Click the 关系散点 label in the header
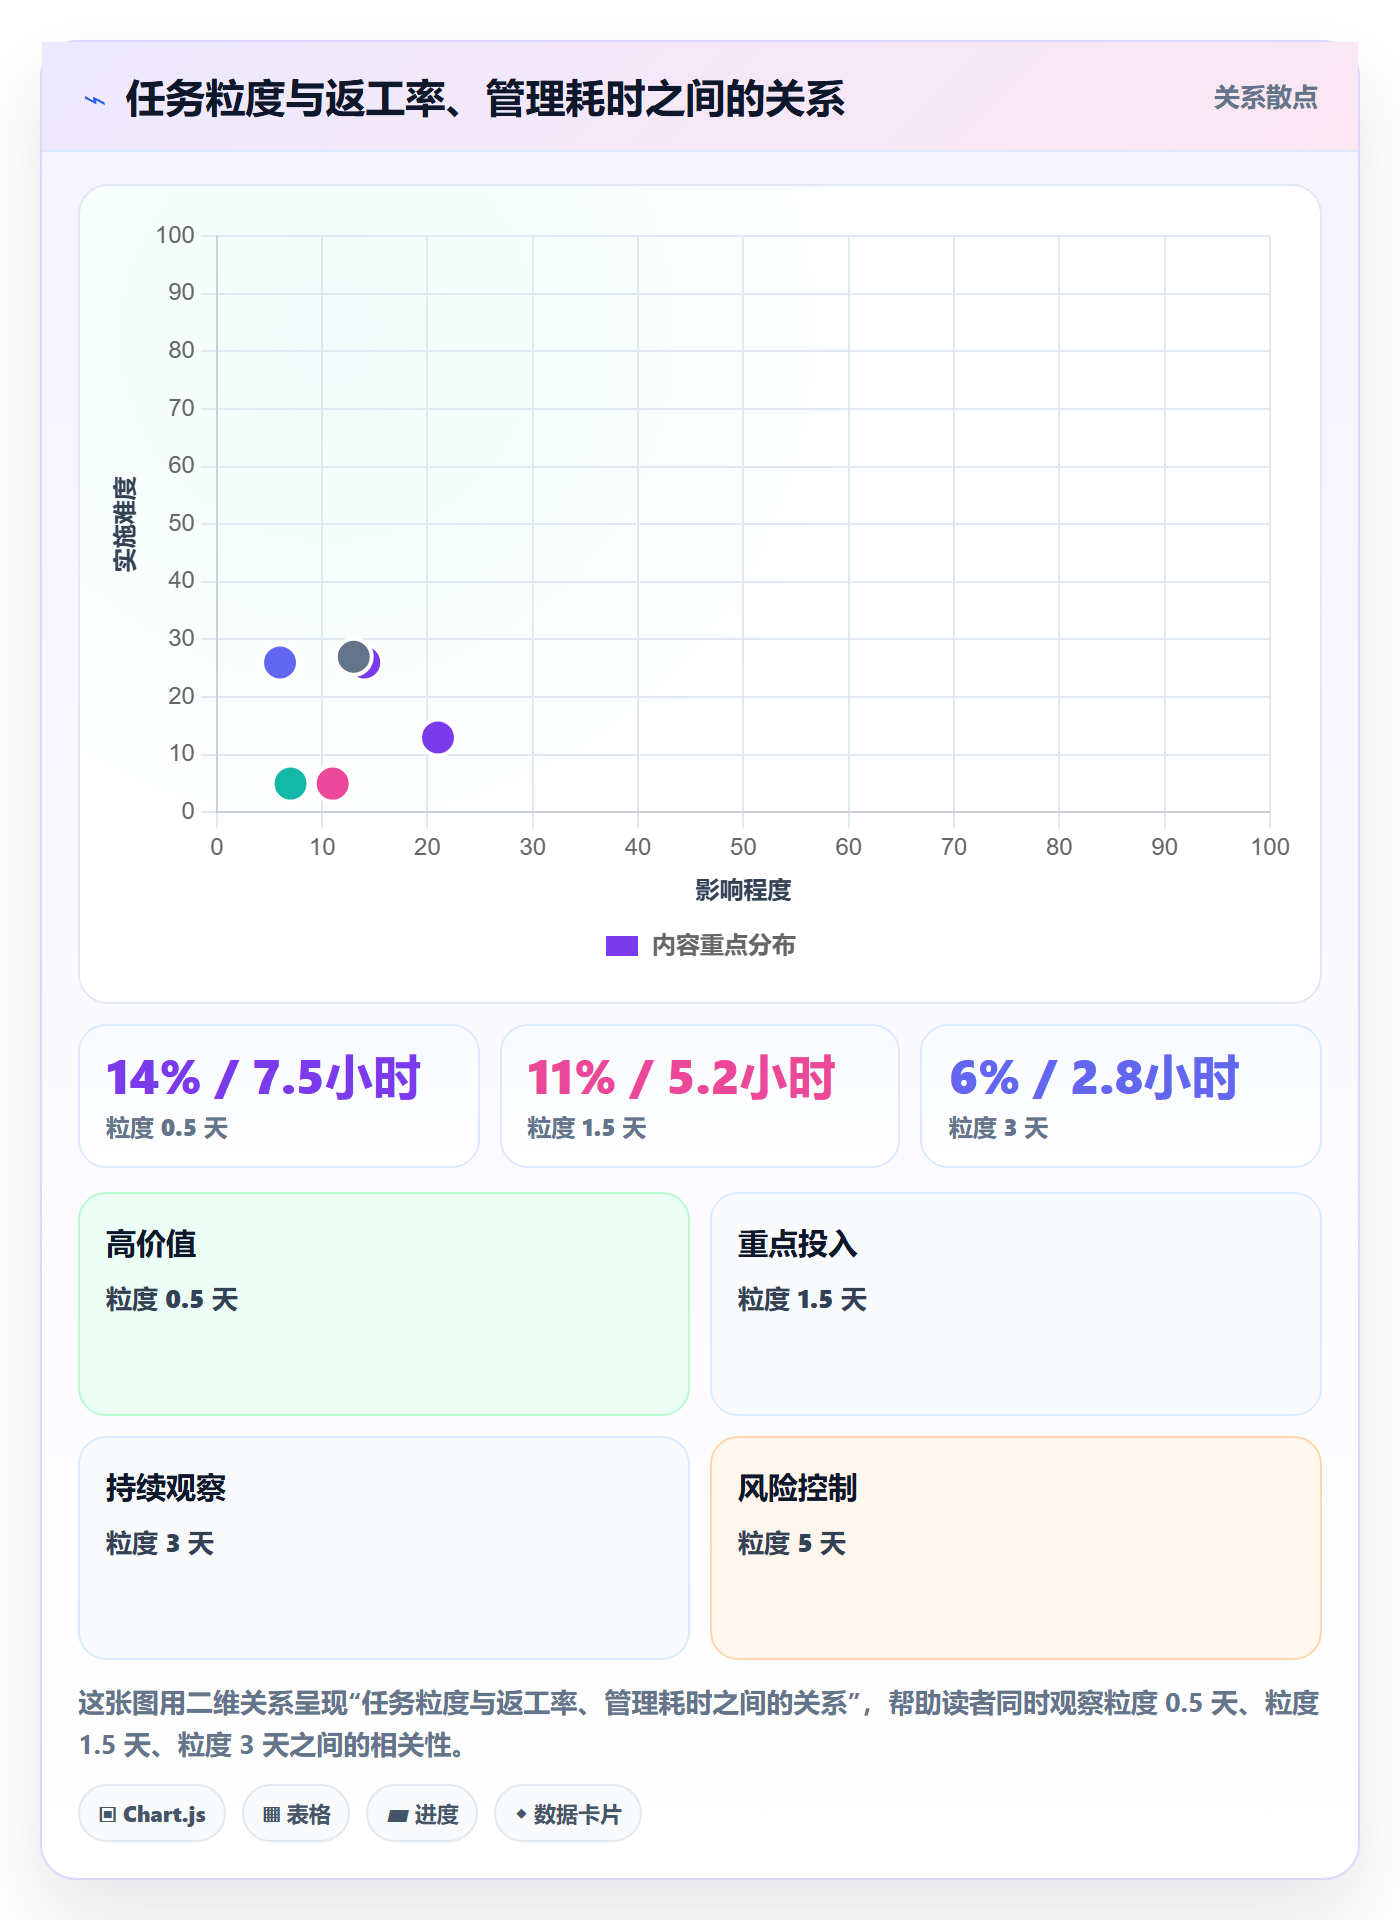The image size is (1400, 1920). tap(1265, 98)
